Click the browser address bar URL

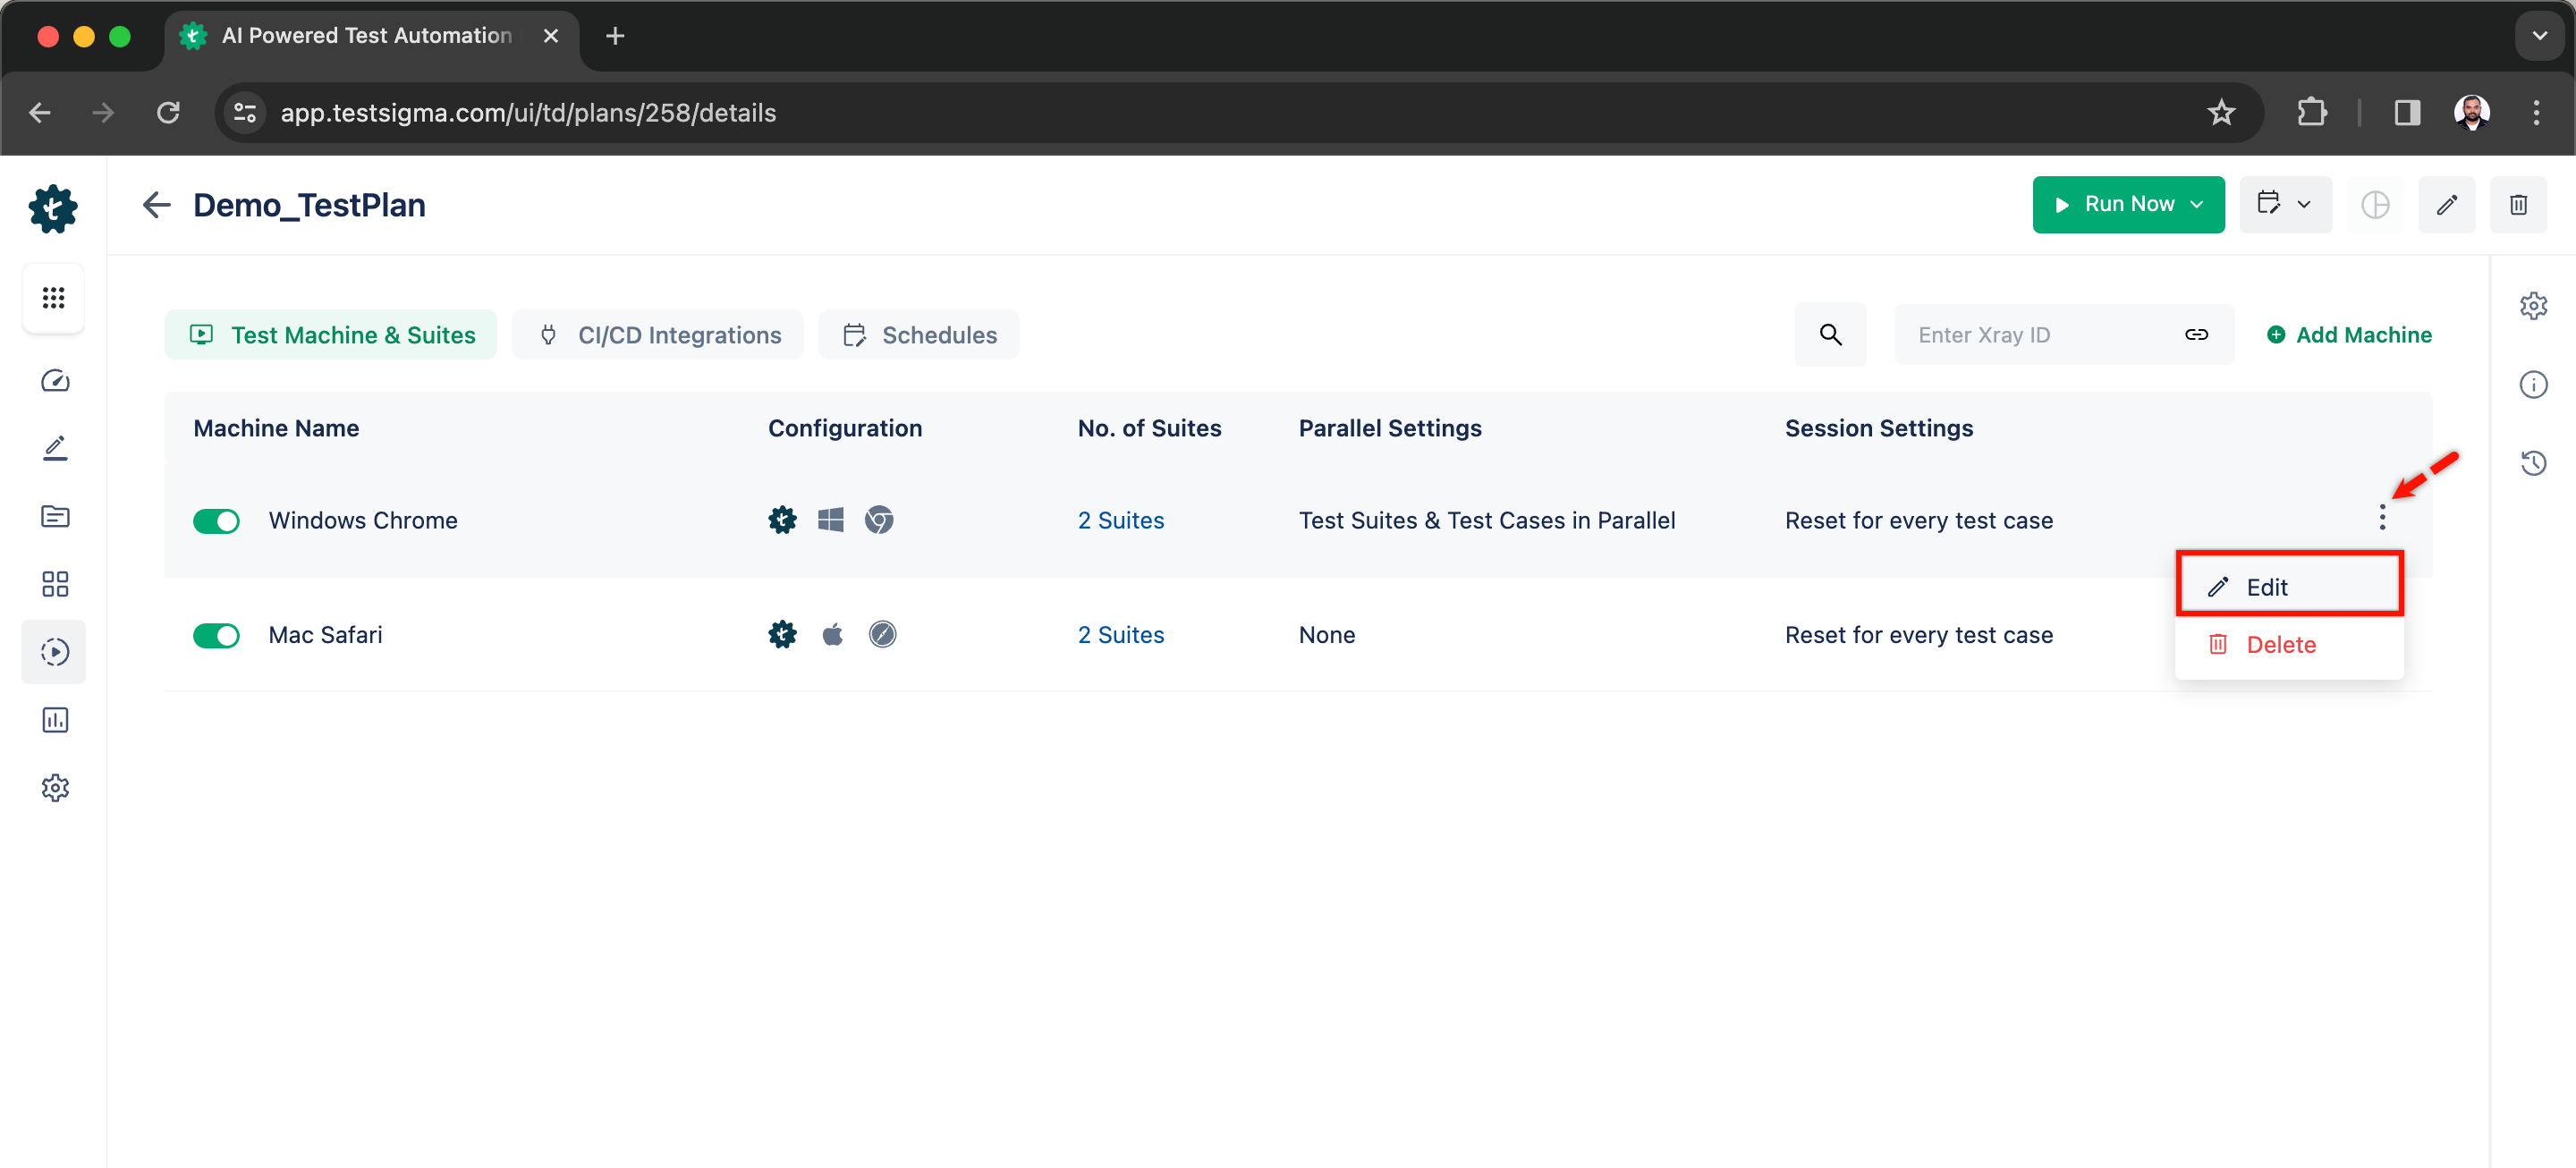528,113
